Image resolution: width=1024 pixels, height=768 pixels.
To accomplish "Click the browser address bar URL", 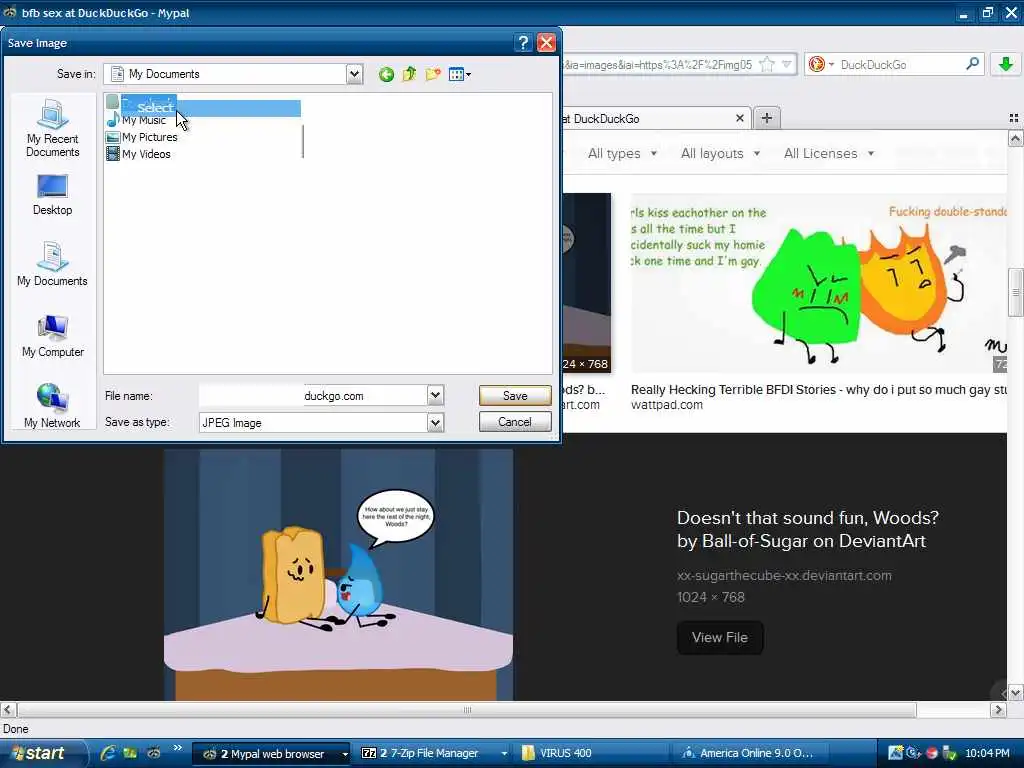I will pos(658,65).
